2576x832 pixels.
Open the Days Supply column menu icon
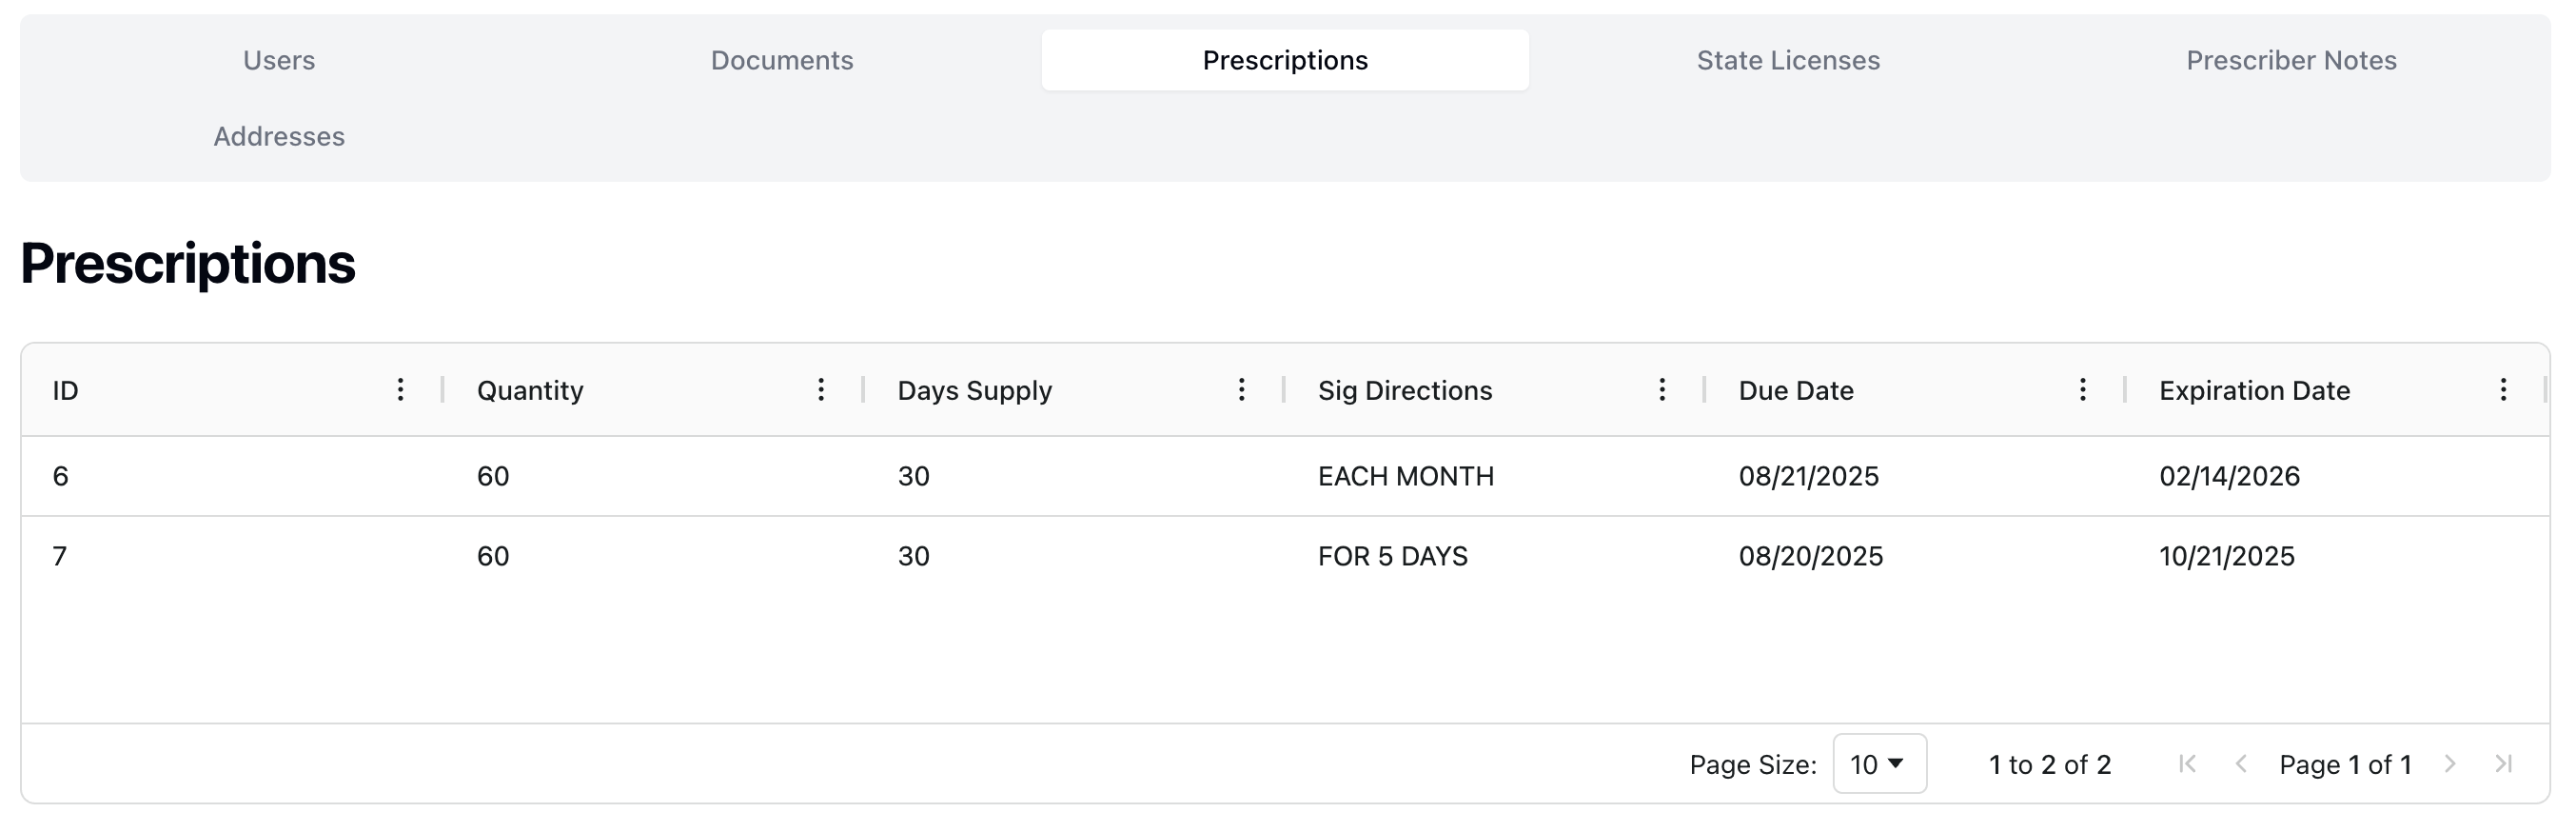1241,390
